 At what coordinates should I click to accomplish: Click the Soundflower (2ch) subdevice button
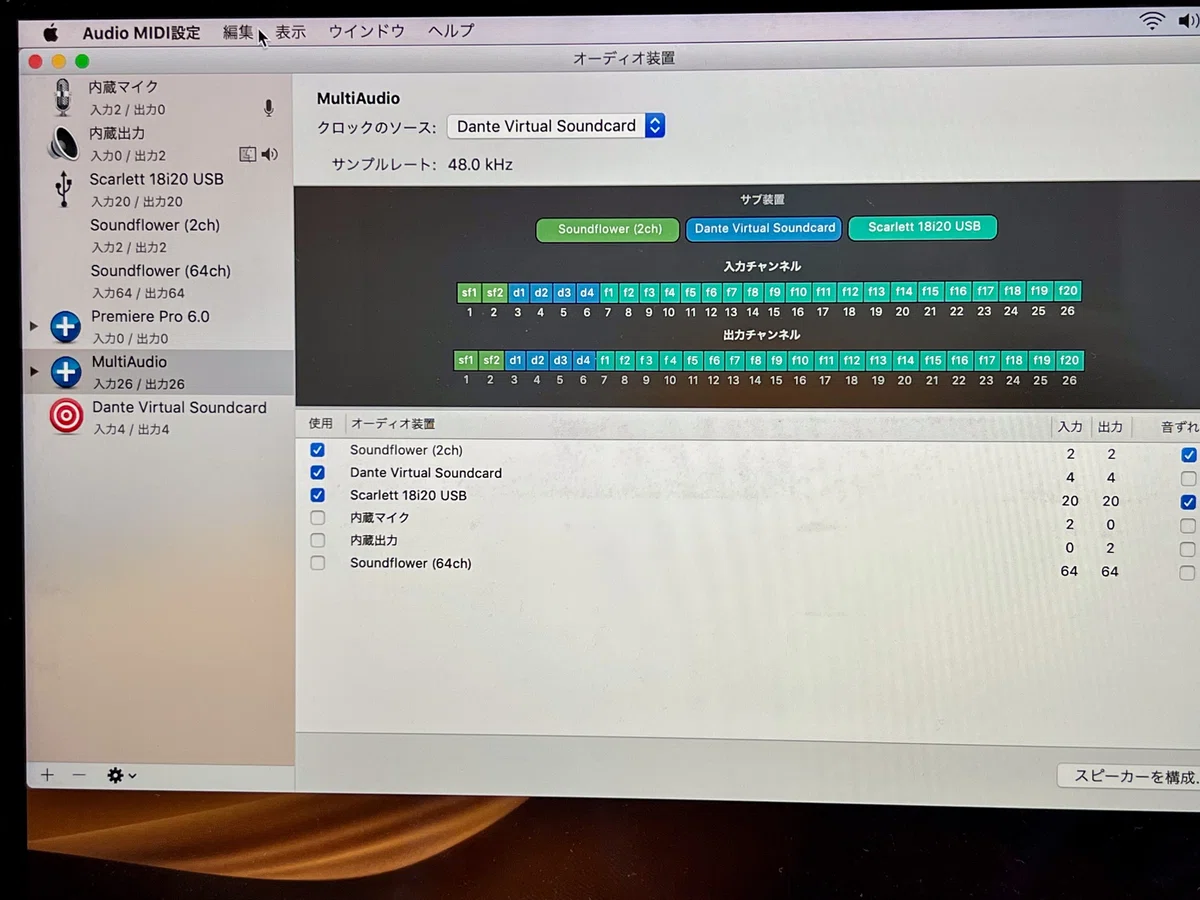[608, 229]
